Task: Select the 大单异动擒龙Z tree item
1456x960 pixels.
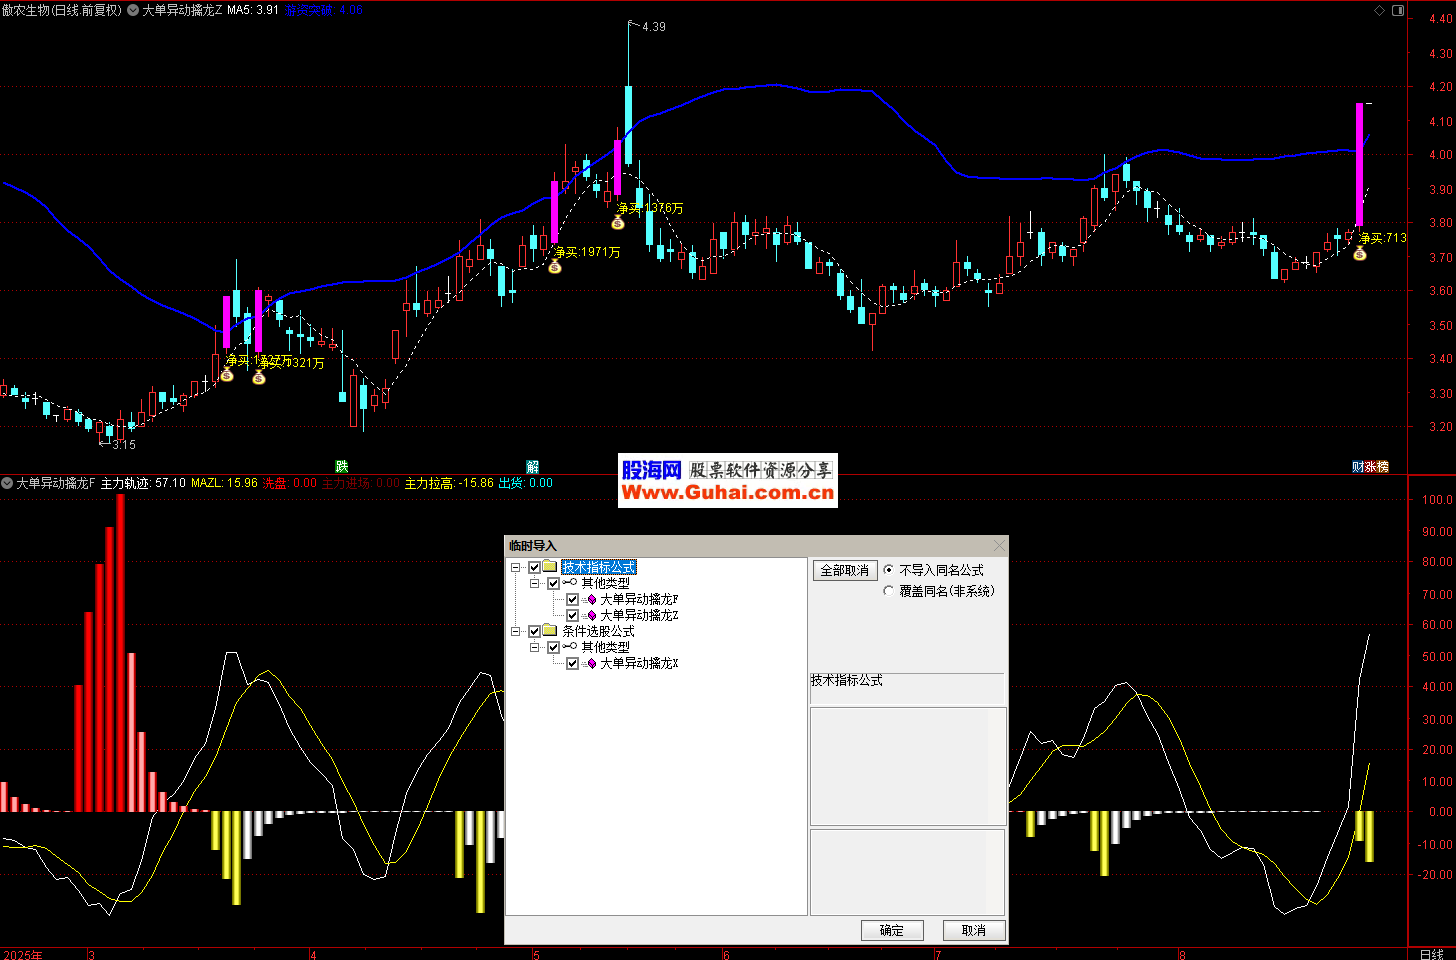Action: (x=639, y=616)
